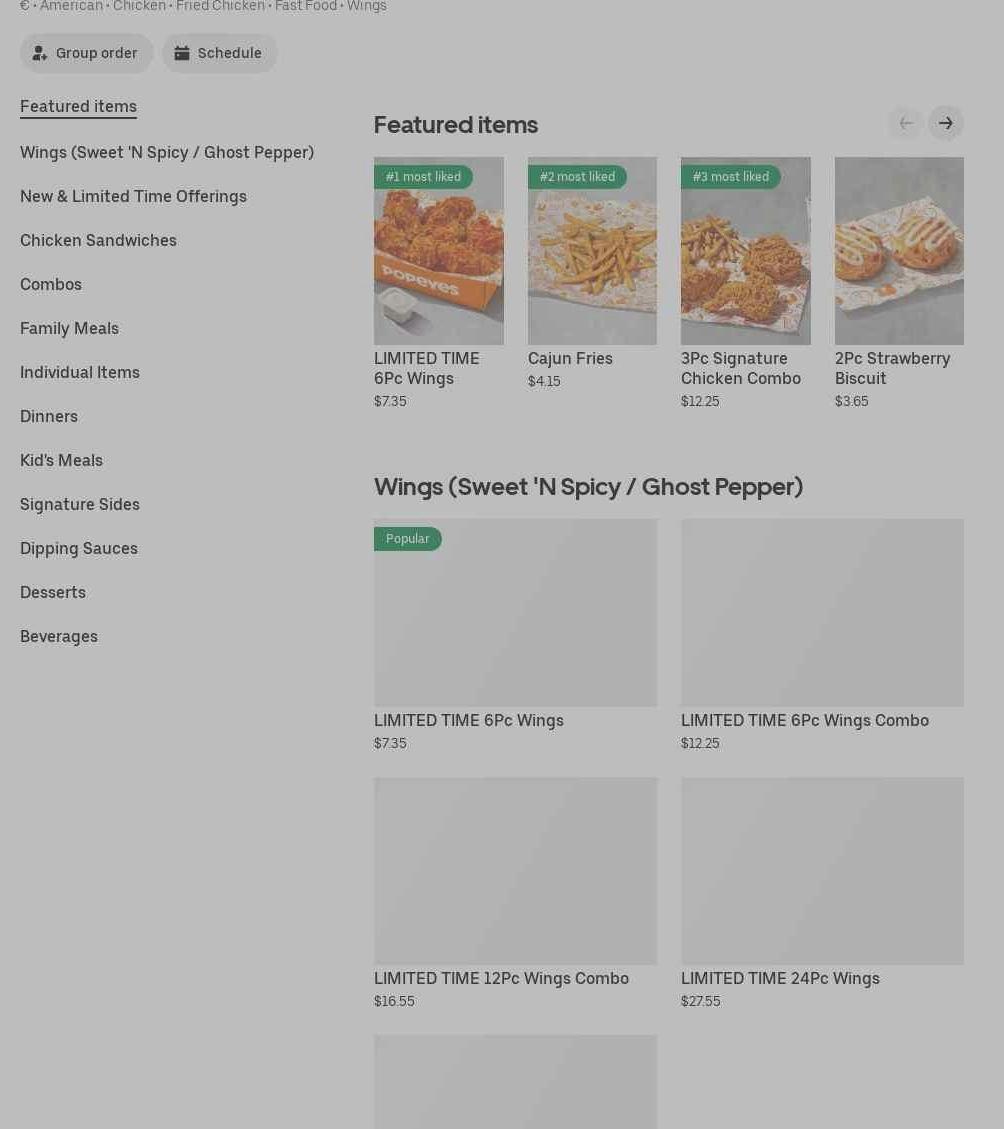Choose the 2Pc Strawberry Biscuit image
1004x1129 pixels.
pyautogui.click(x=899, y=251)
